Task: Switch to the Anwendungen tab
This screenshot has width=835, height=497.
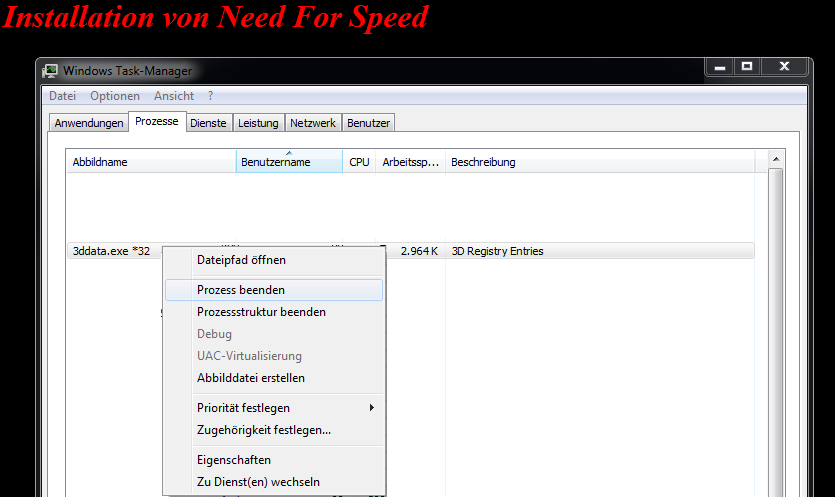Action: (x=90, y=123)
